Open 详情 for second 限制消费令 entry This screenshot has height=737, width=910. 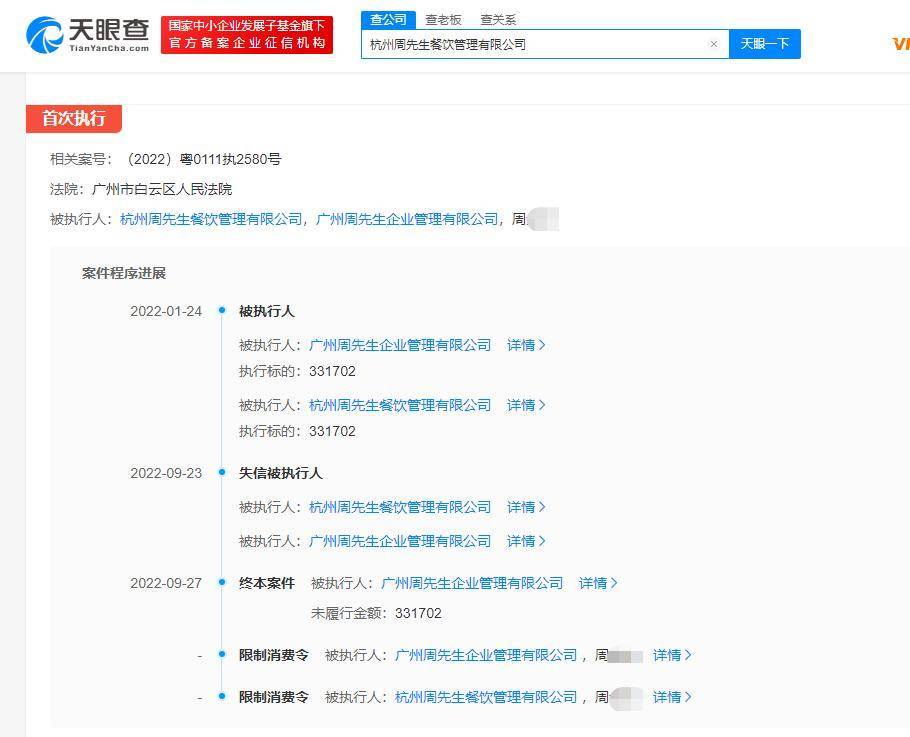coord(672,697)
